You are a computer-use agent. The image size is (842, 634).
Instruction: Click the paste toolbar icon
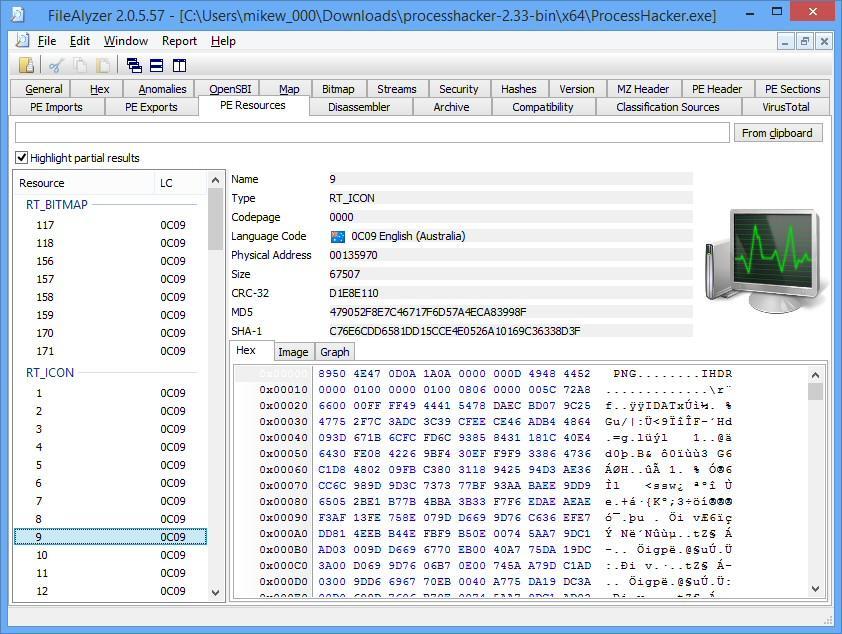103,65
